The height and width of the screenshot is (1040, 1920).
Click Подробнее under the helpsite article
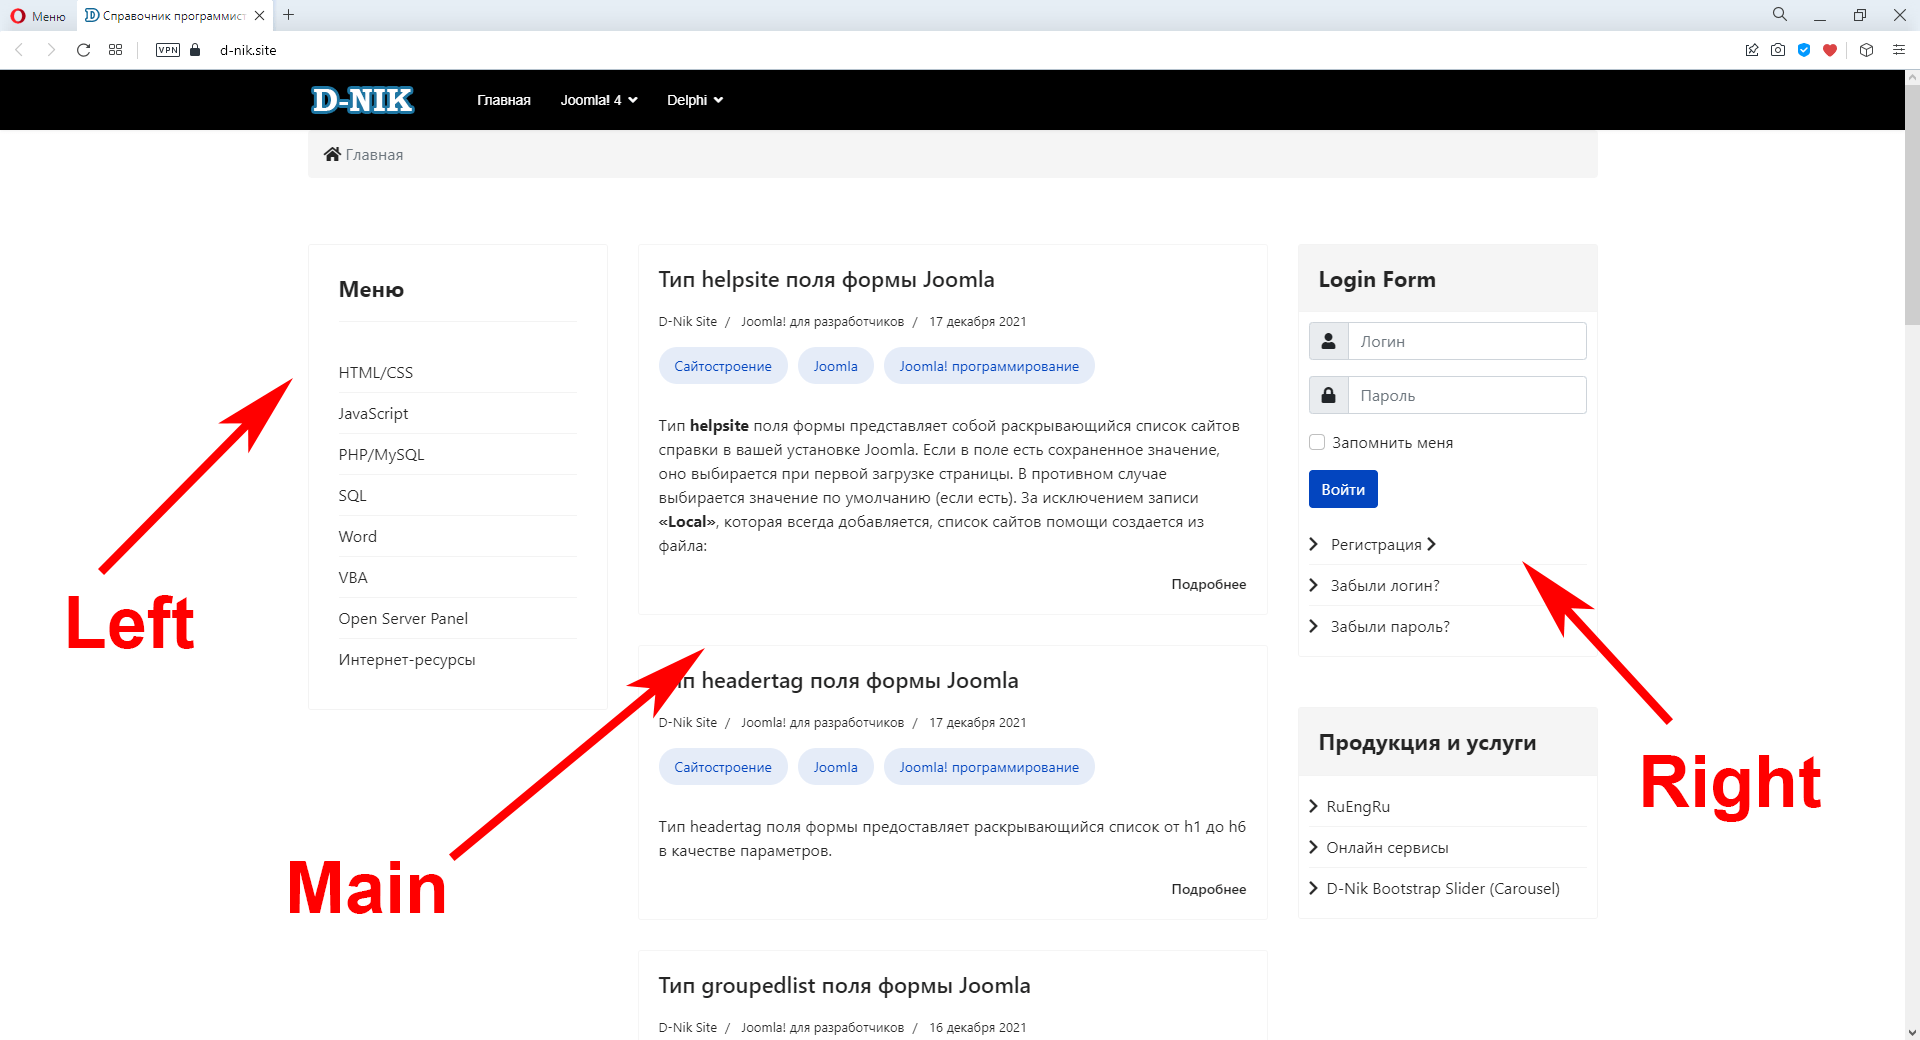pyautogui.click(x=1209, y=584)
